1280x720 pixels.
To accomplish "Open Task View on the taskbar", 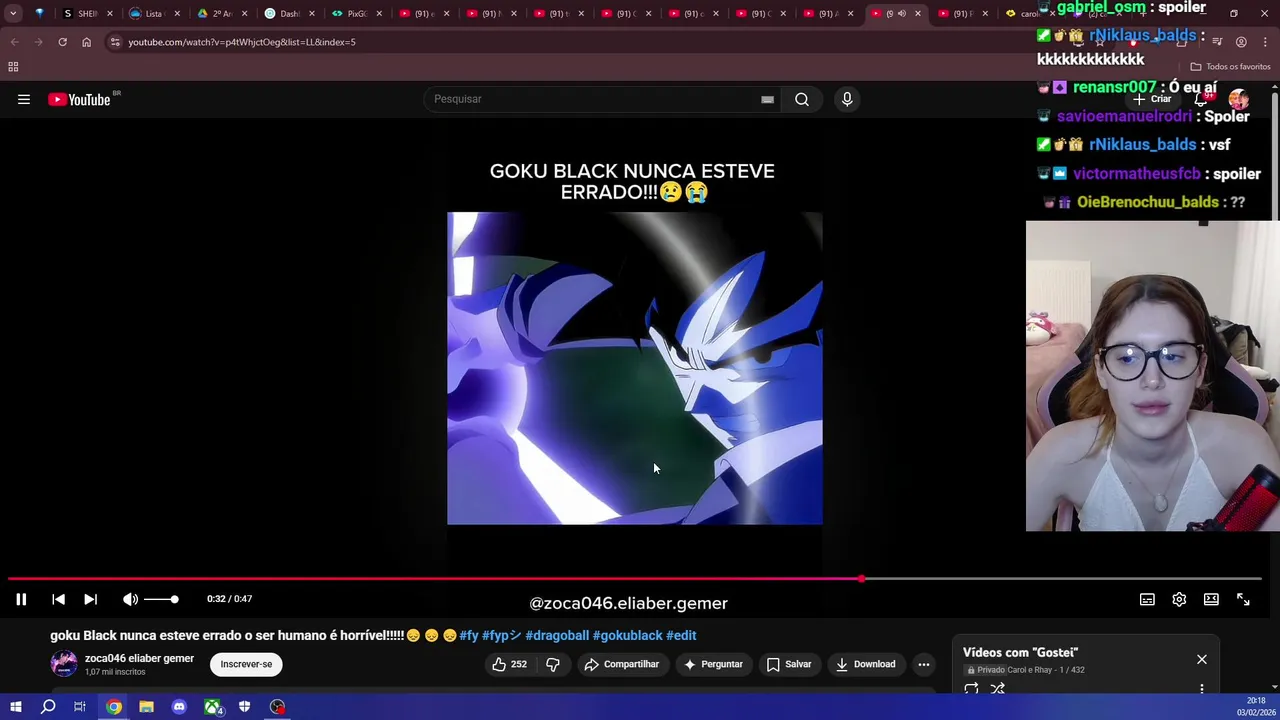I will coord(80,707).
